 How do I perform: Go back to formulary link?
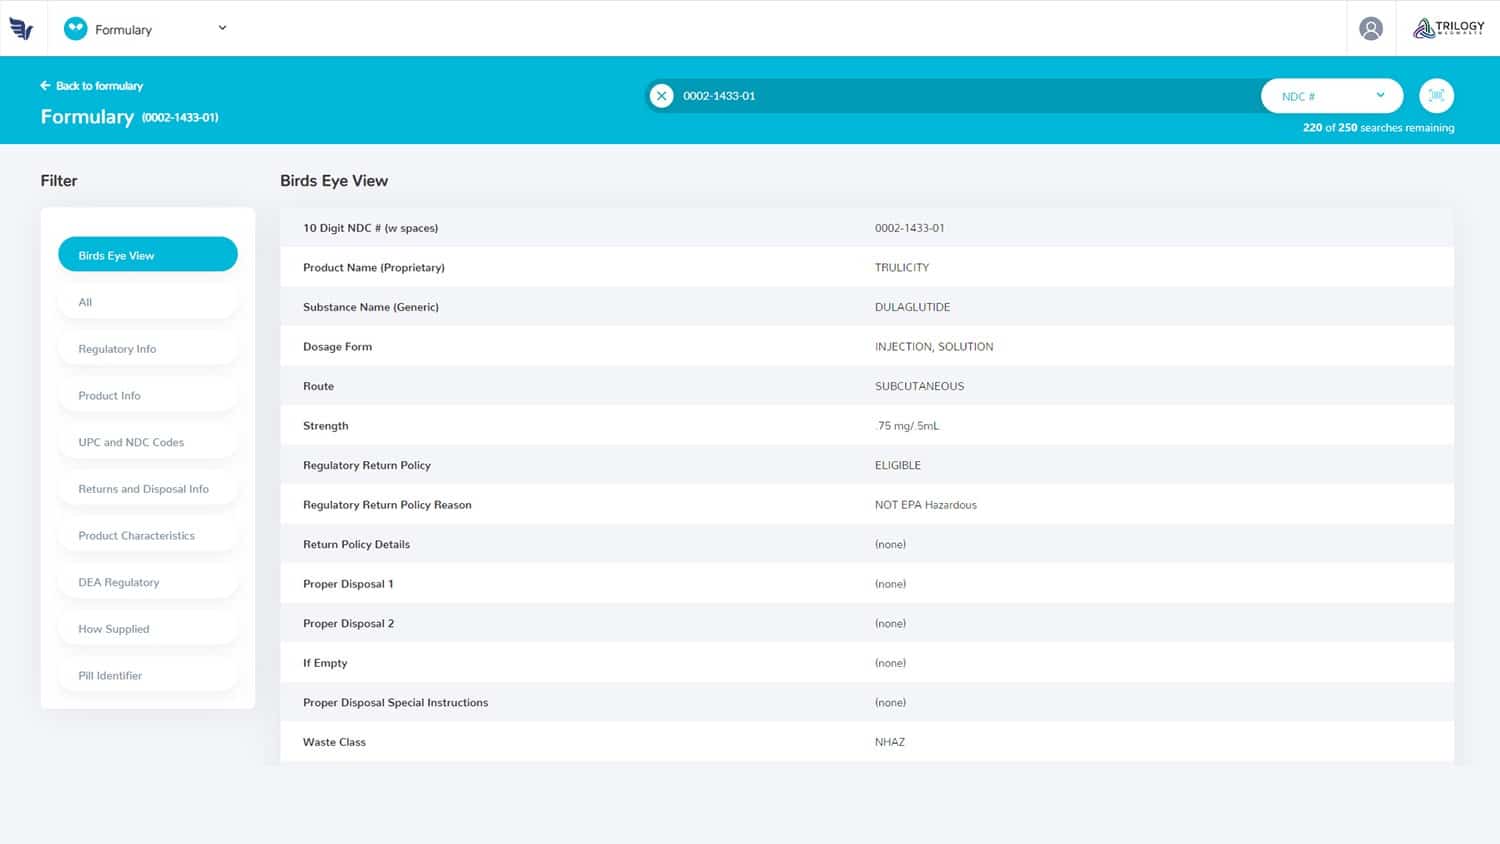pos(92,86)
